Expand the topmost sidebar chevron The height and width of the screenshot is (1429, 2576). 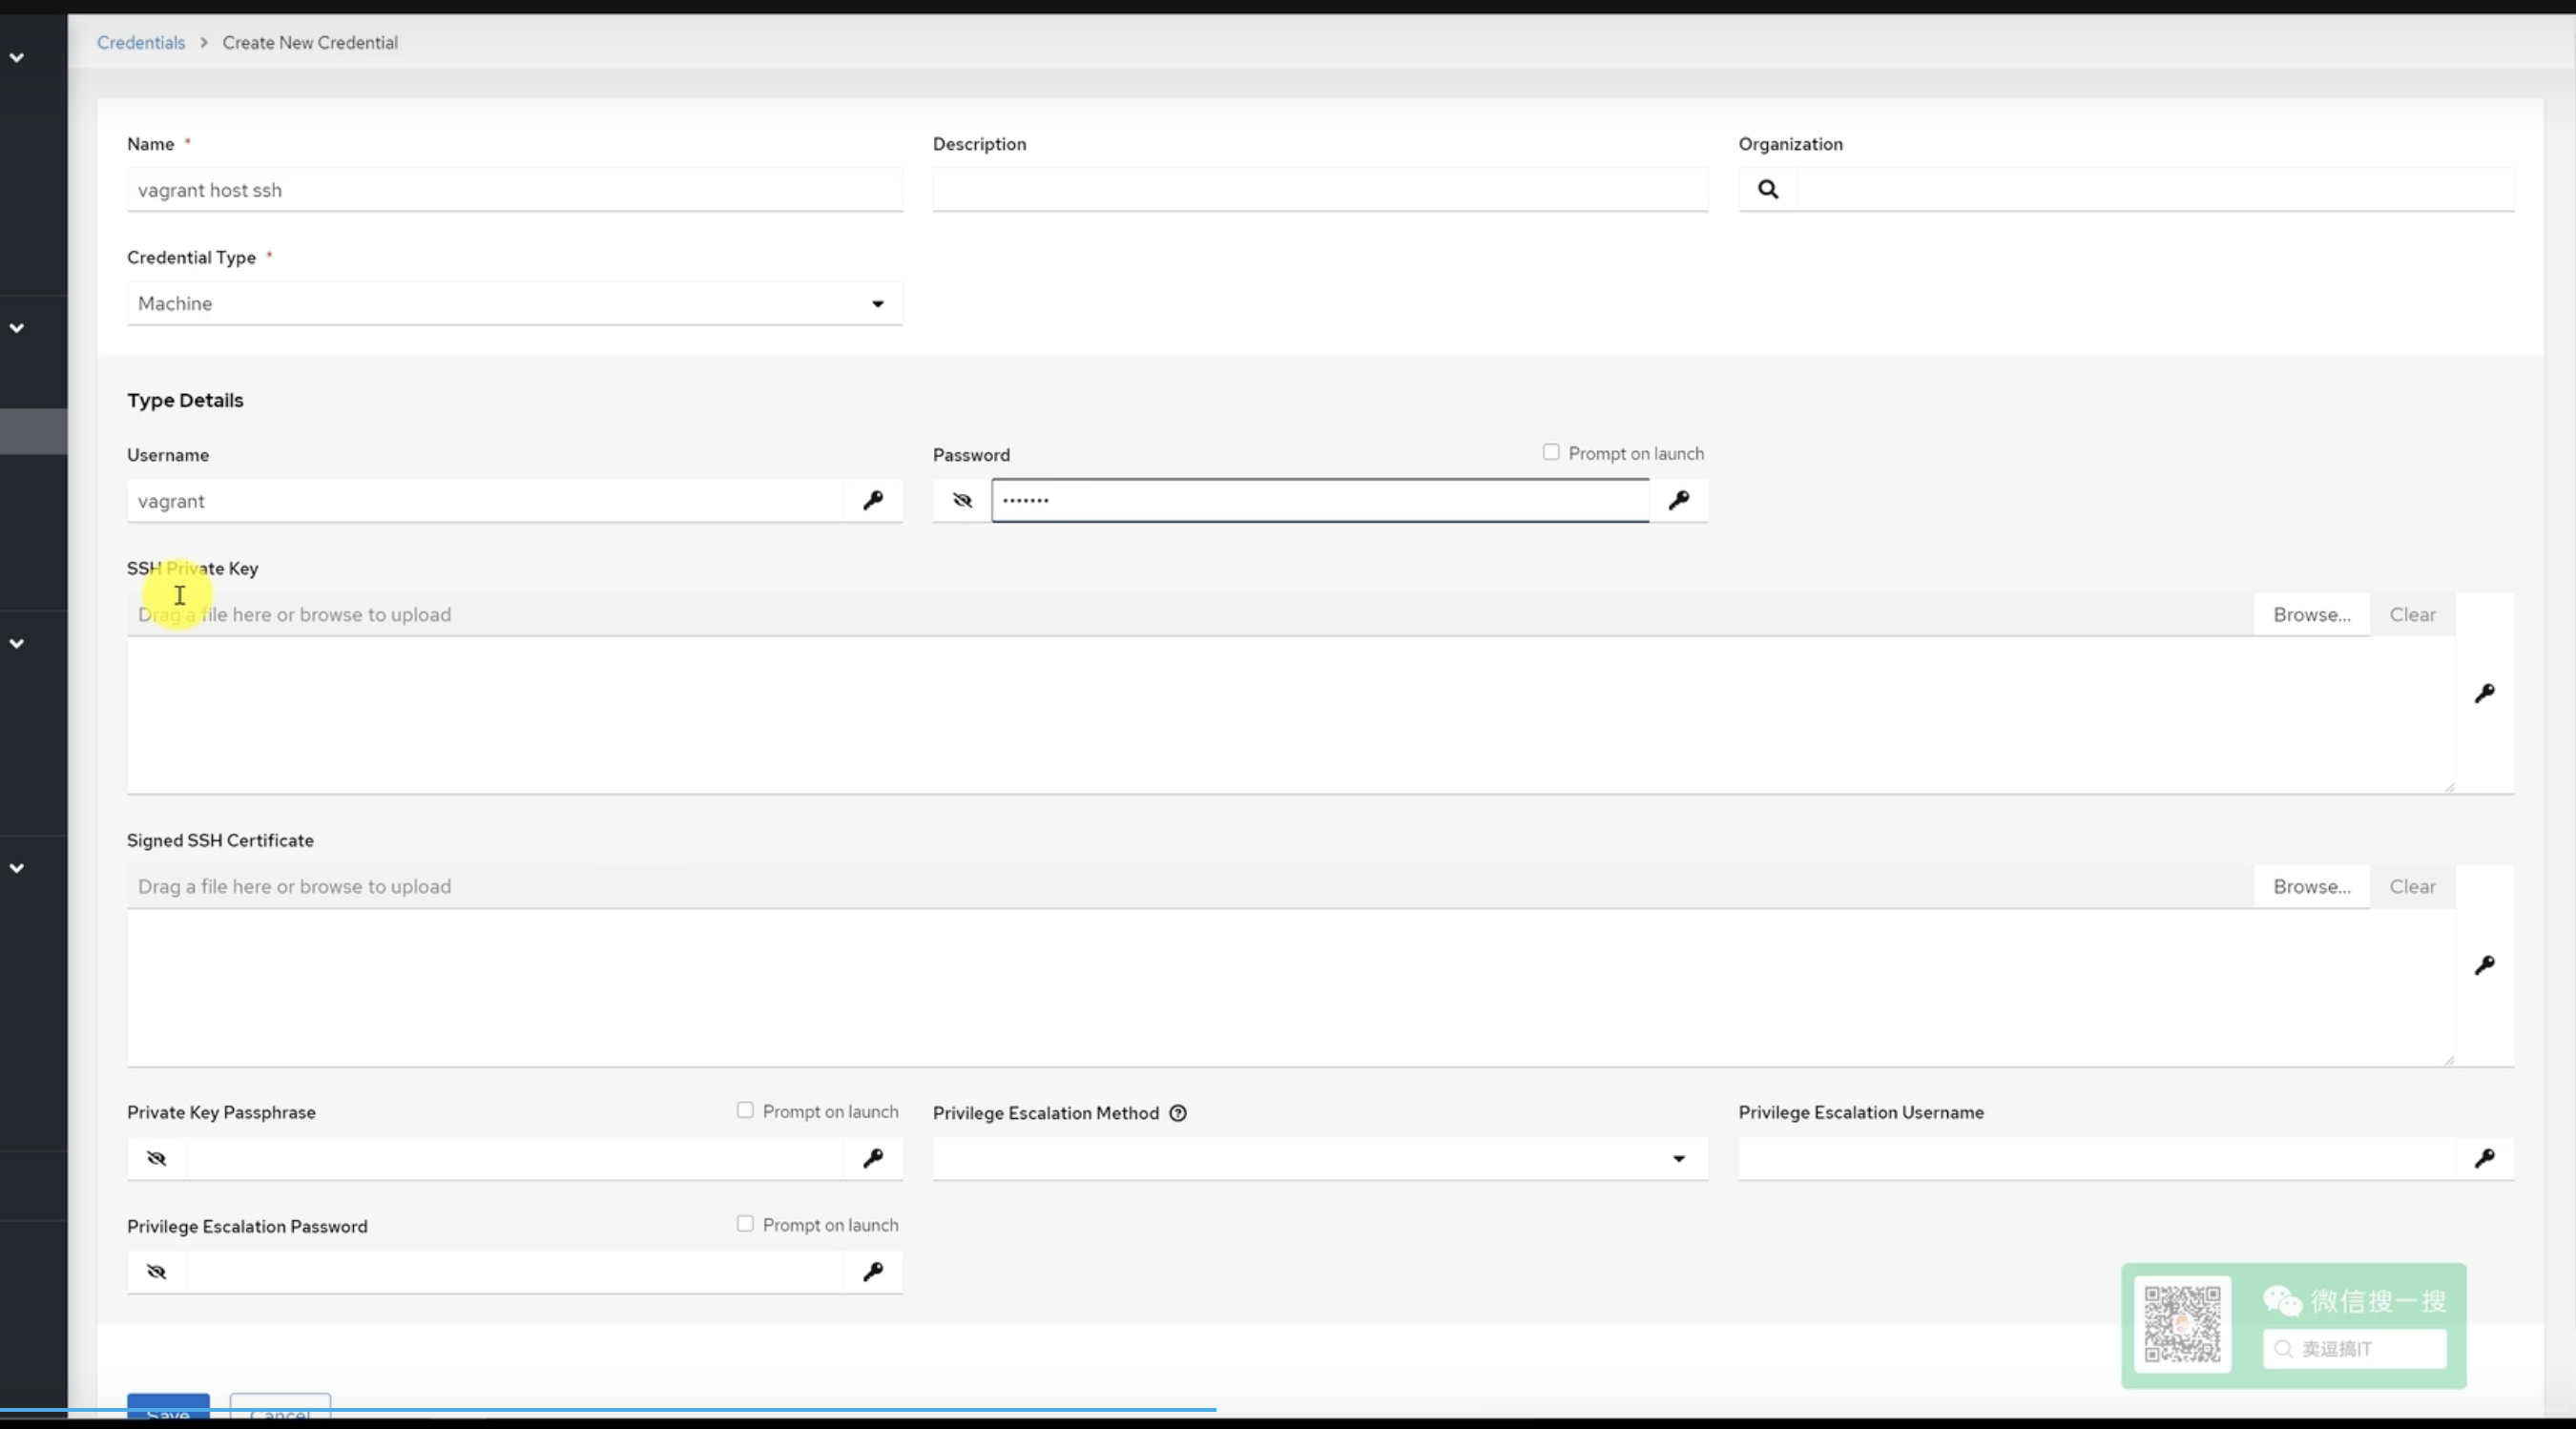click(x=17, y=58)
